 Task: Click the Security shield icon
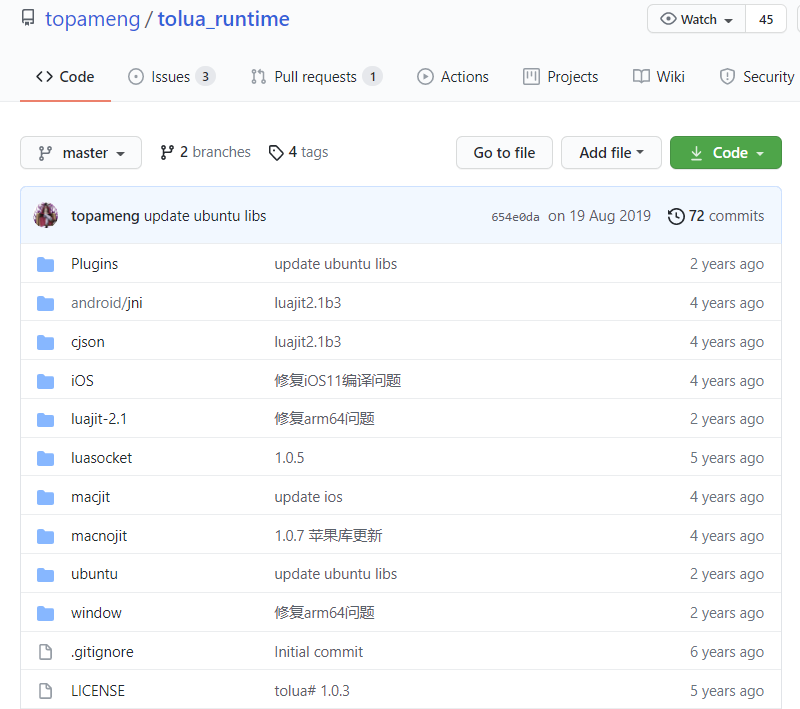(x=727, y=76)
